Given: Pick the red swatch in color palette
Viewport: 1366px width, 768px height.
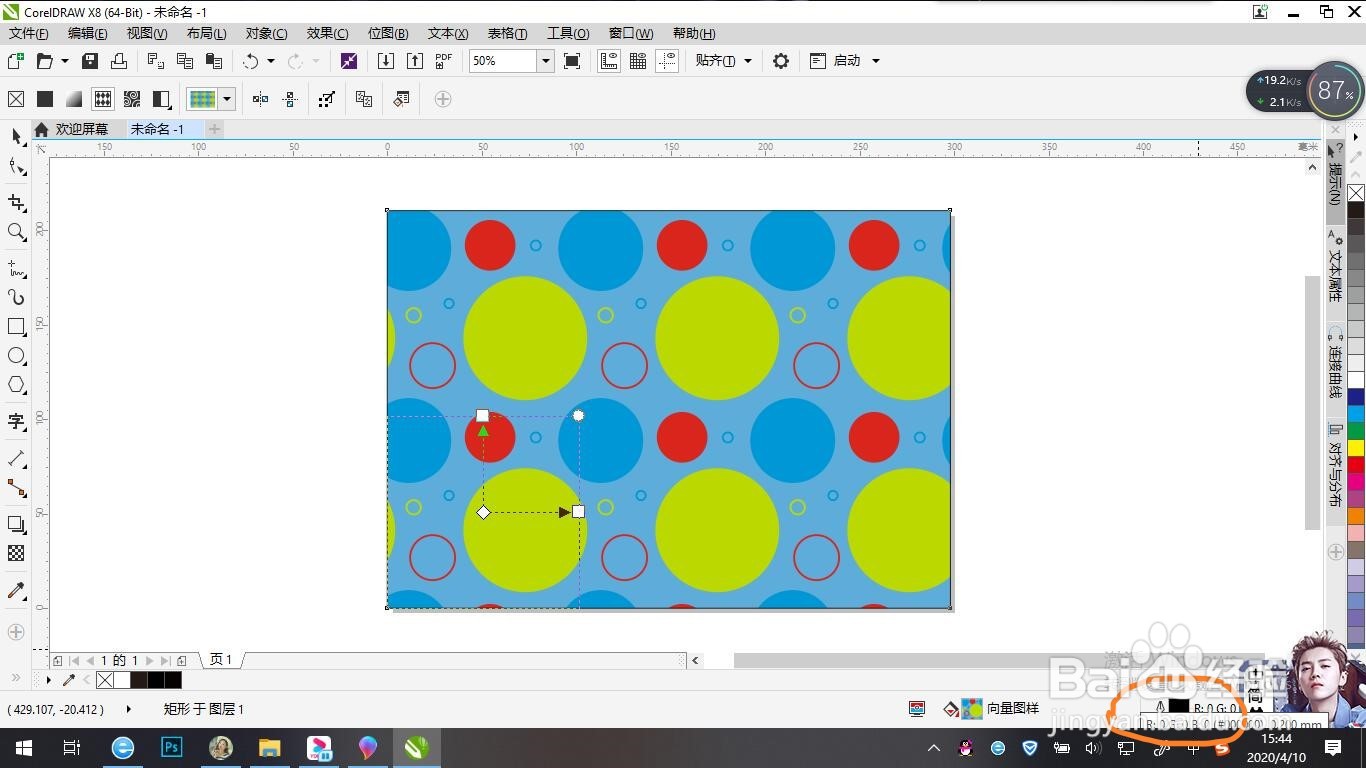Looking at the screenshot, I should [1356, 464].
